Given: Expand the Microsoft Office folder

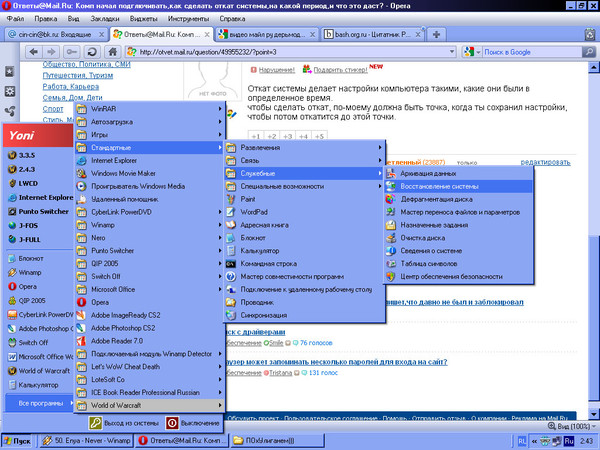Looking at the screenshot, I should pyautogui.click(x=149, y=289).
